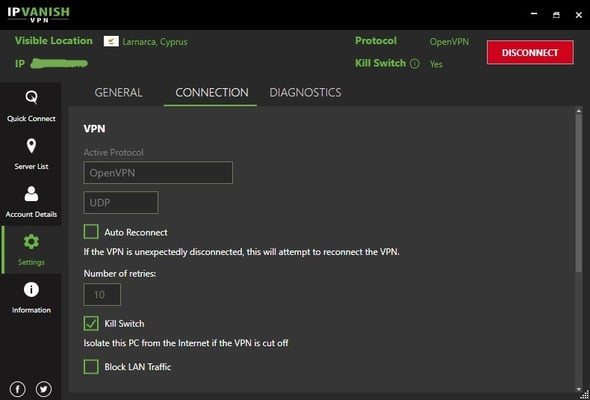Click the scrollbar up arrow
Viewport: 590px width, 400px height.
pyautogui.click(x=579, y=111)
